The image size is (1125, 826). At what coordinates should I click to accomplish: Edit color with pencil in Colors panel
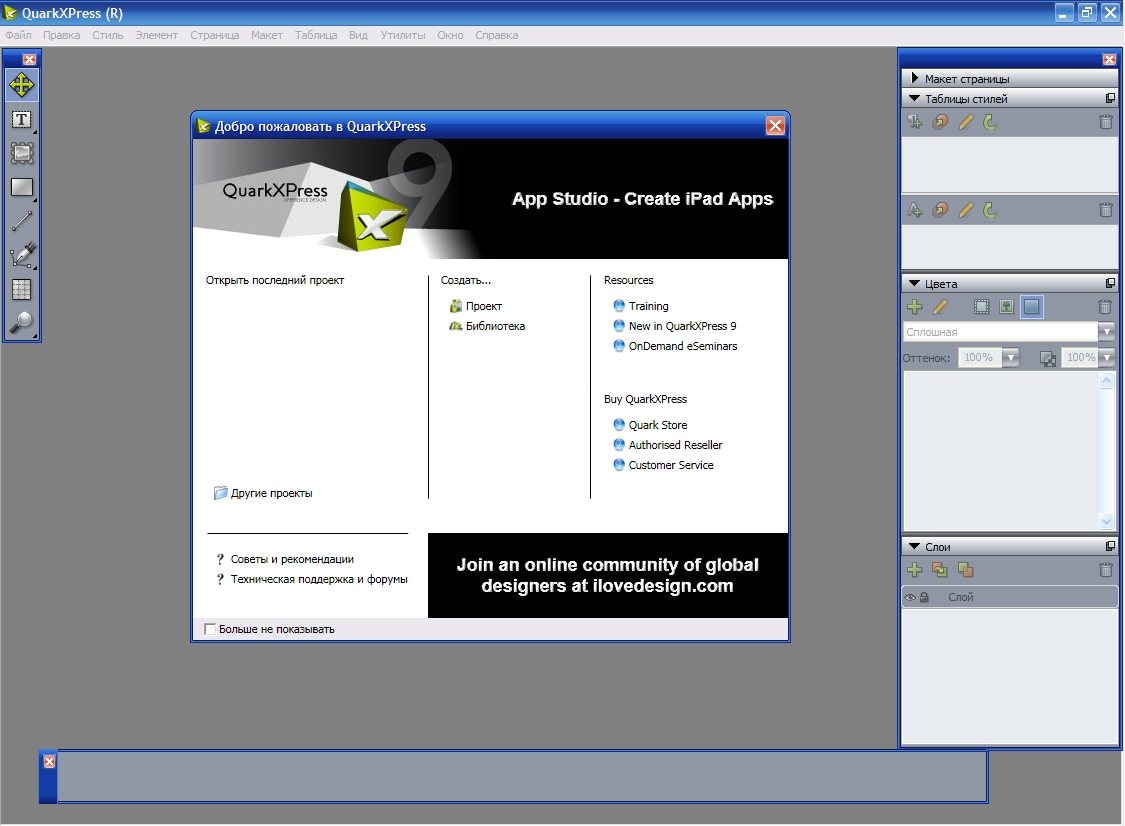click(940, 307)
